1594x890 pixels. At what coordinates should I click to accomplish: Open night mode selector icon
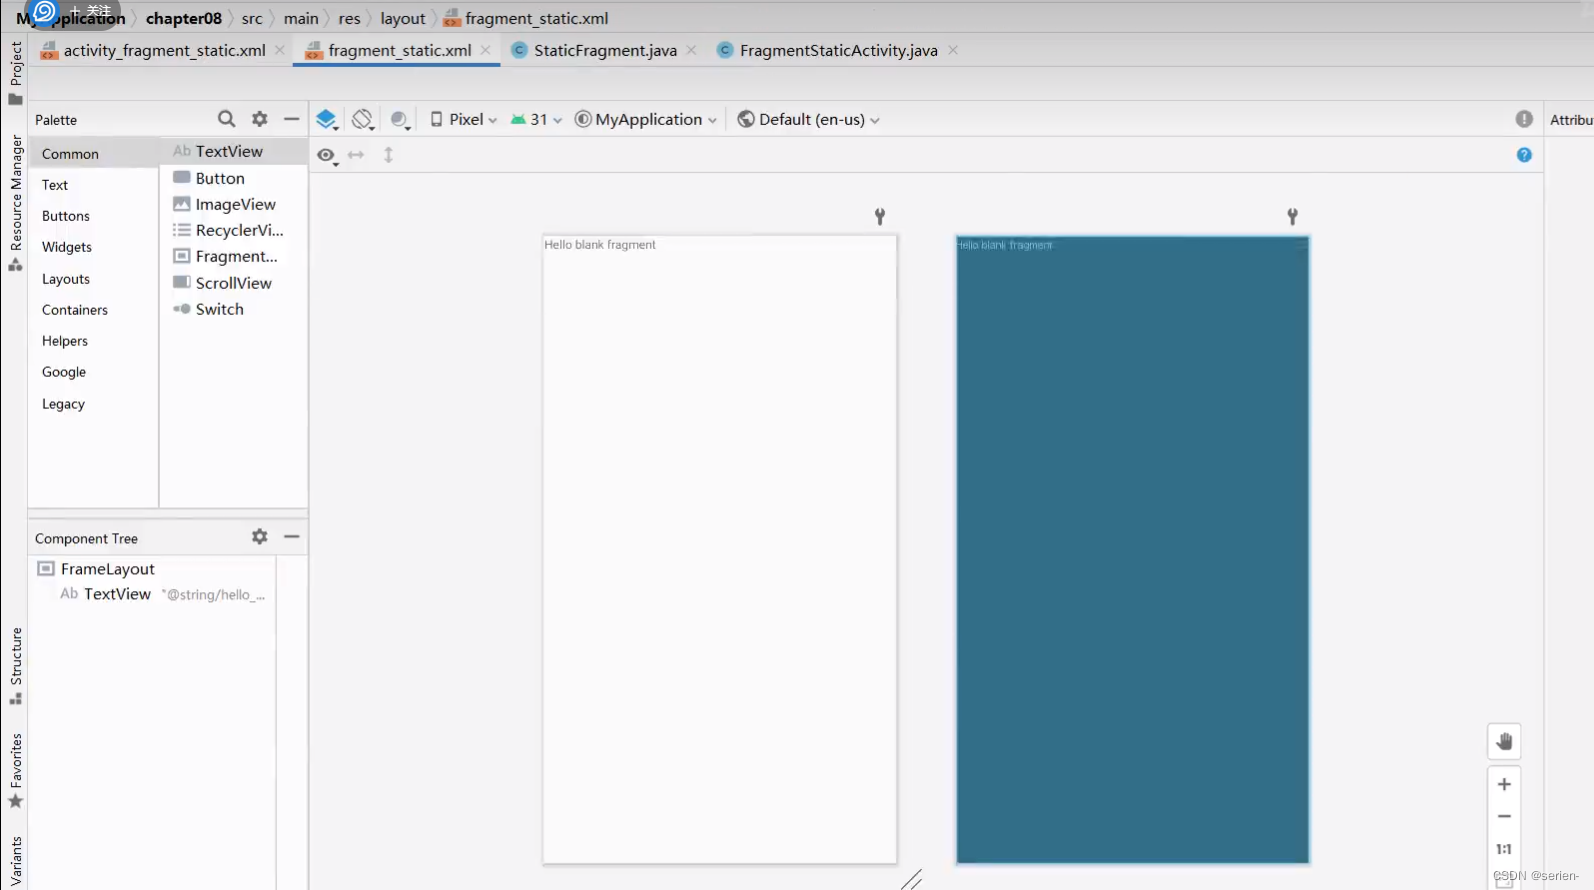(x=400, y=120)
